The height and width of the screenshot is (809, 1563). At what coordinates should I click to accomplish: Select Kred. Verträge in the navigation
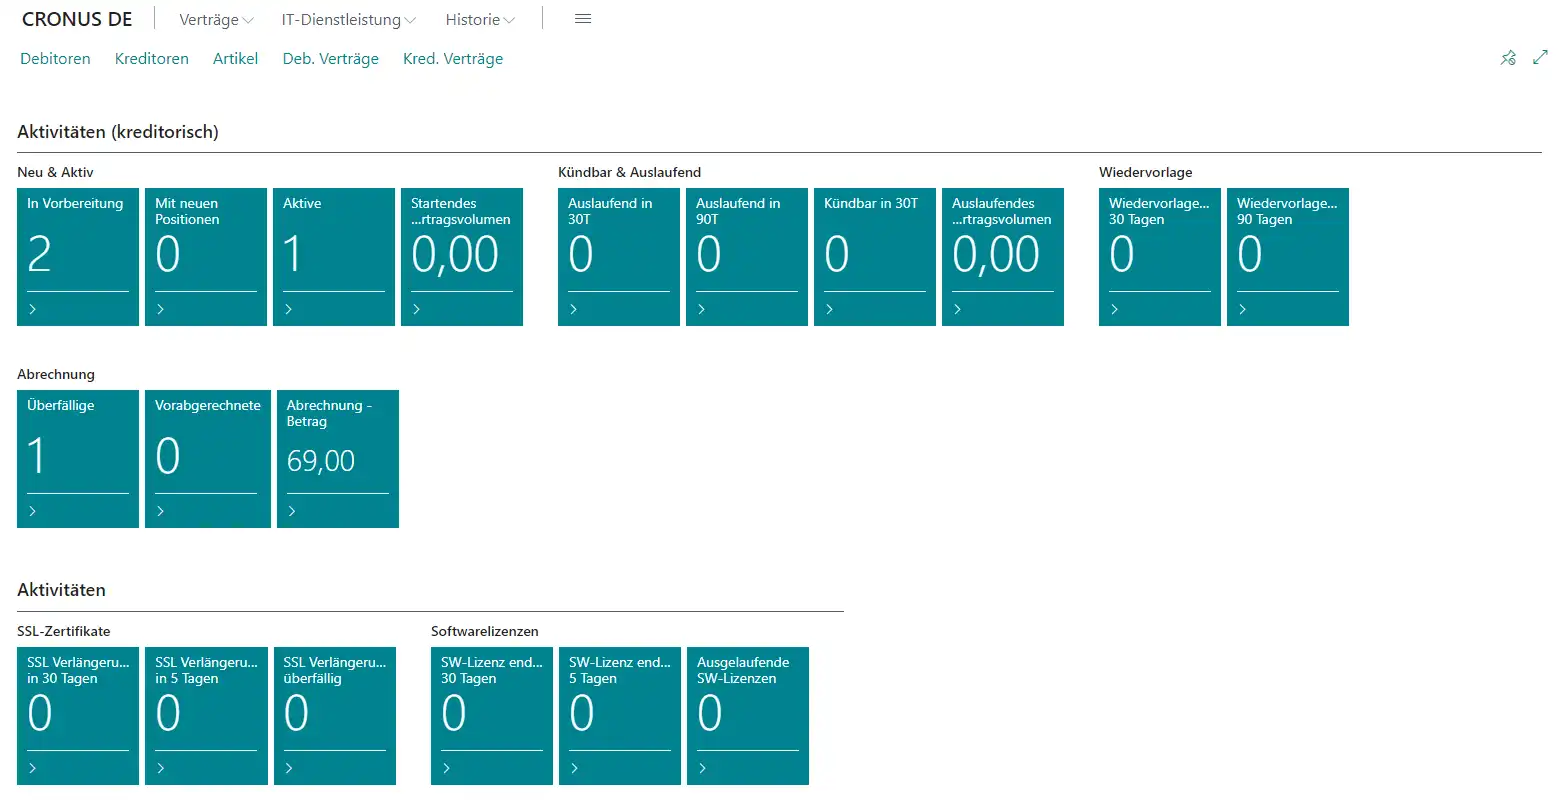[453, 59]
